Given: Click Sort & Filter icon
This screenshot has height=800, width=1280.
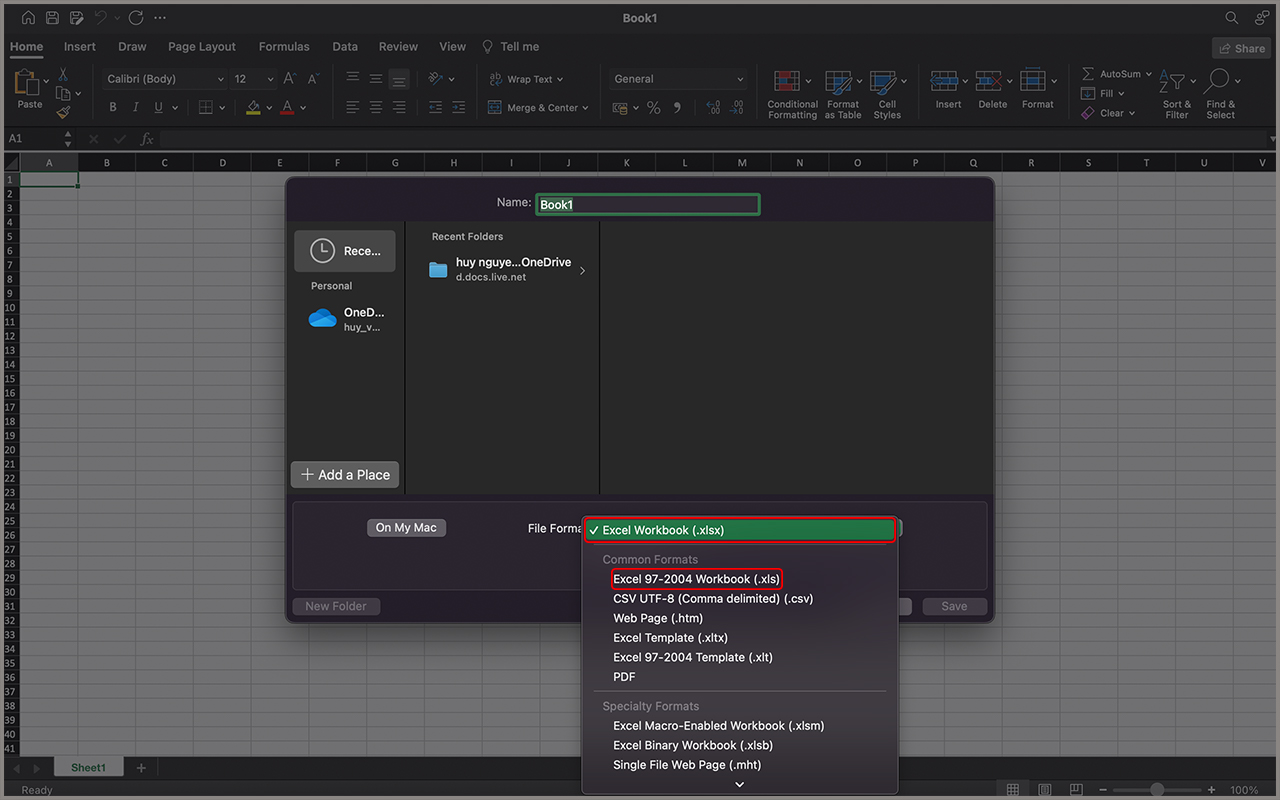Looking at the screenshot, I should pos(1171,83).
